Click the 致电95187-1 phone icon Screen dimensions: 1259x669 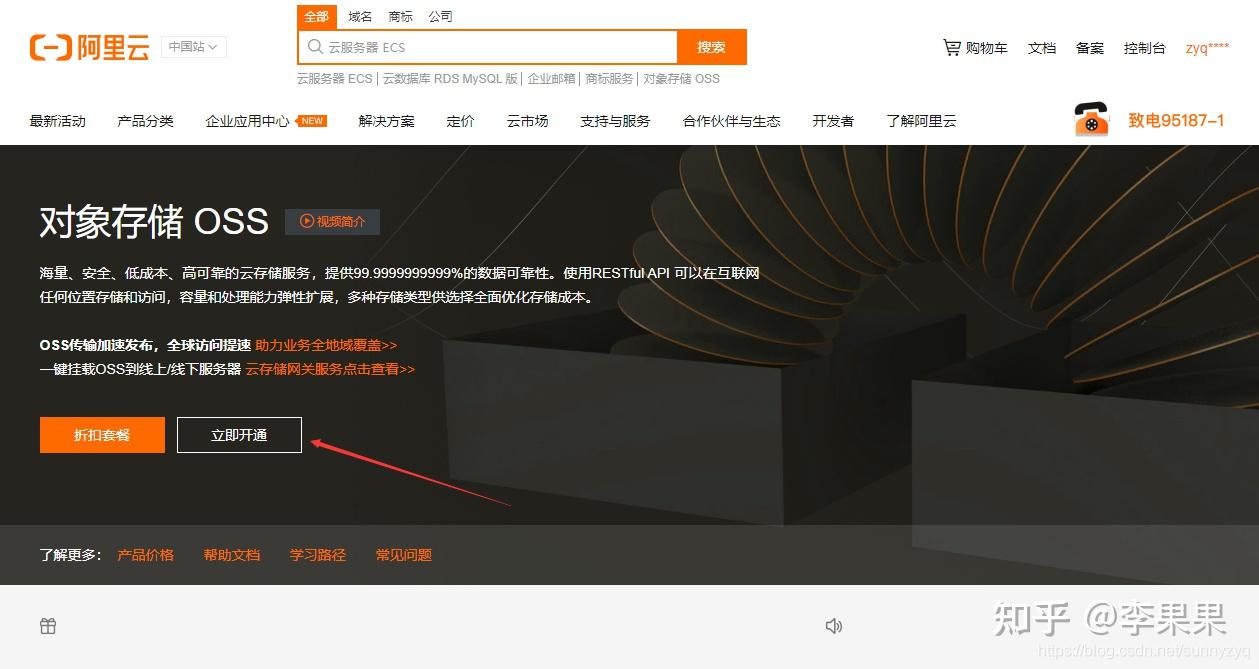coord(1090,120)
